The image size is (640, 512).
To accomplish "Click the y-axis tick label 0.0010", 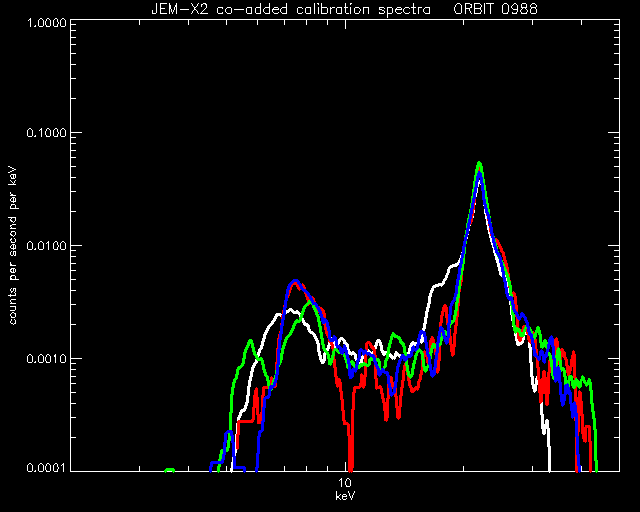I will 46,359.
